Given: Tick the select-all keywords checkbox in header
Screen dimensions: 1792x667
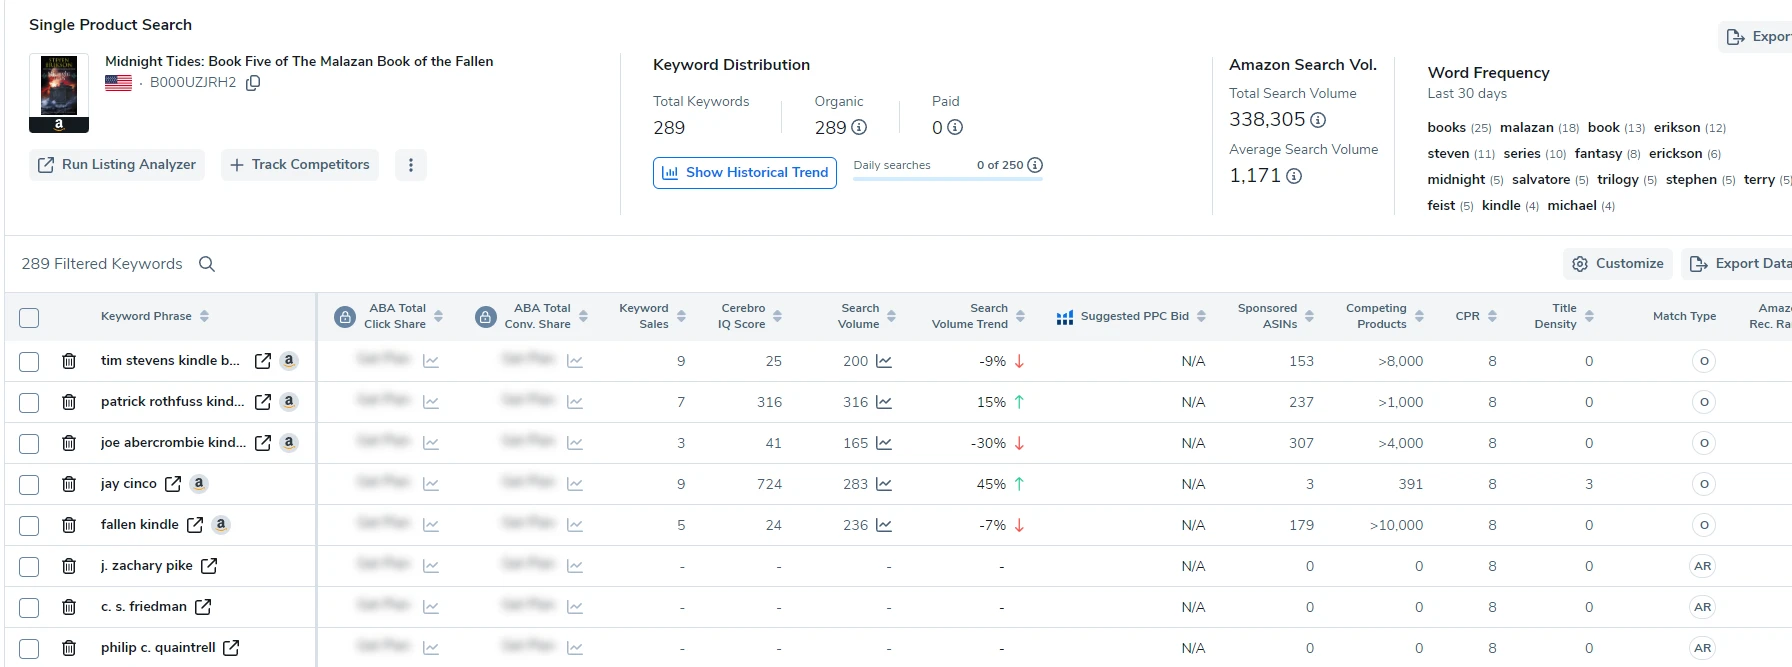Looking at the screenshot, I should 29,318.
